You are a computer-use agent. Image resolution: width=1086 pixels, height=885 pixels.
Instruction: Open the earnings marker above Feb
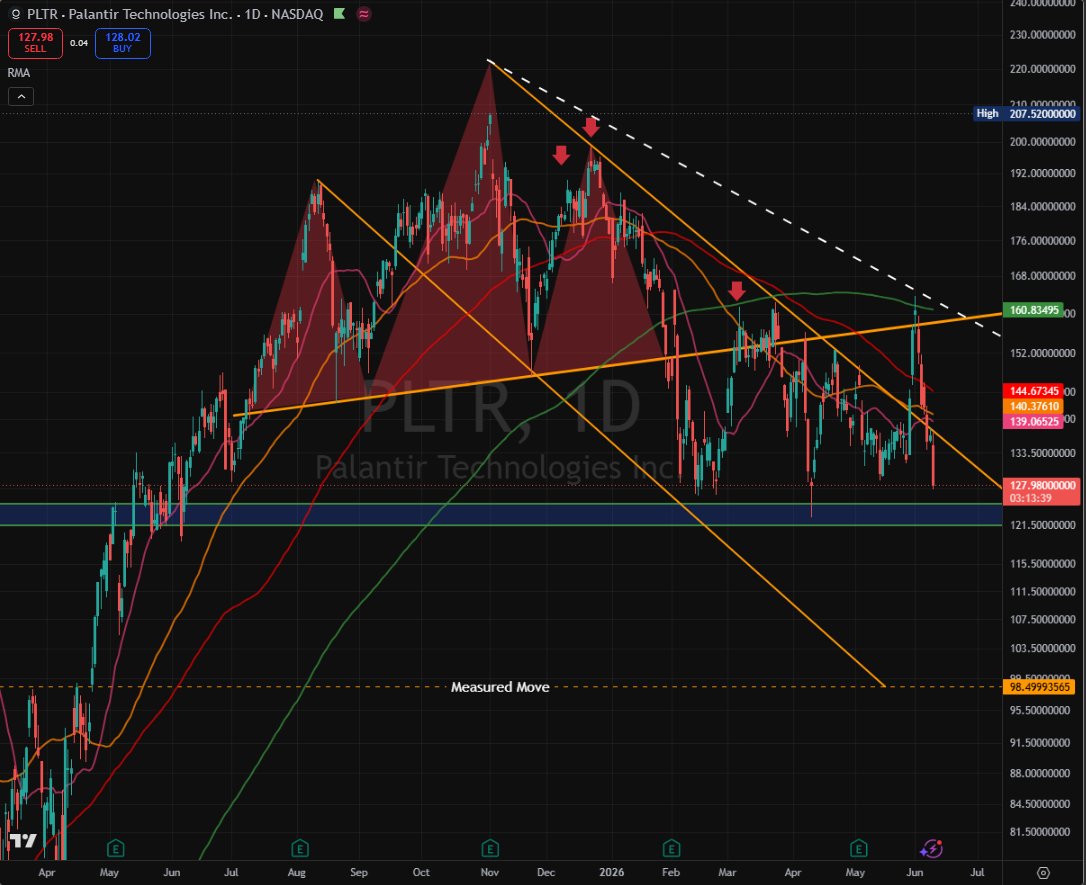670,848
